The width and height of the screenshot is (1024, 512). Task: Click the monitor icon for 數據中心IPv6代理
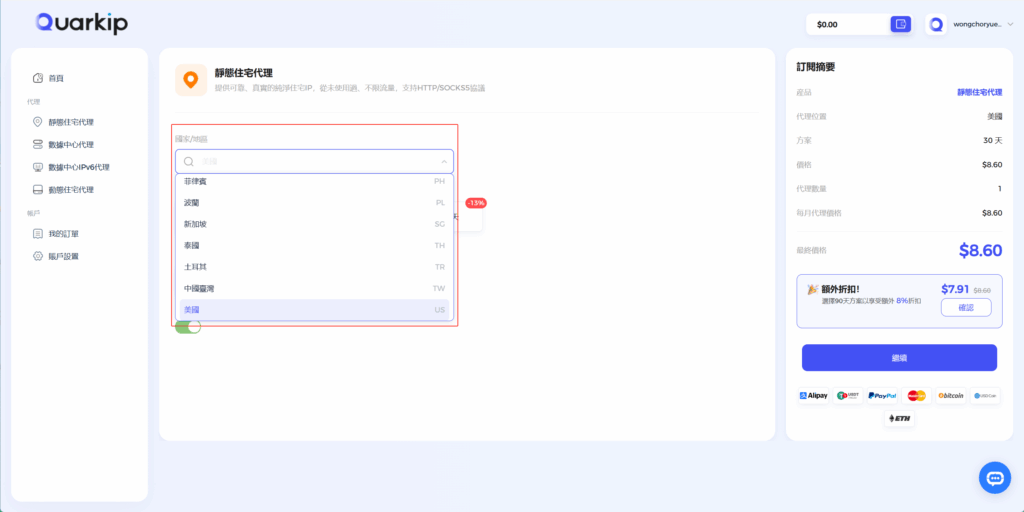coord(38,167)
